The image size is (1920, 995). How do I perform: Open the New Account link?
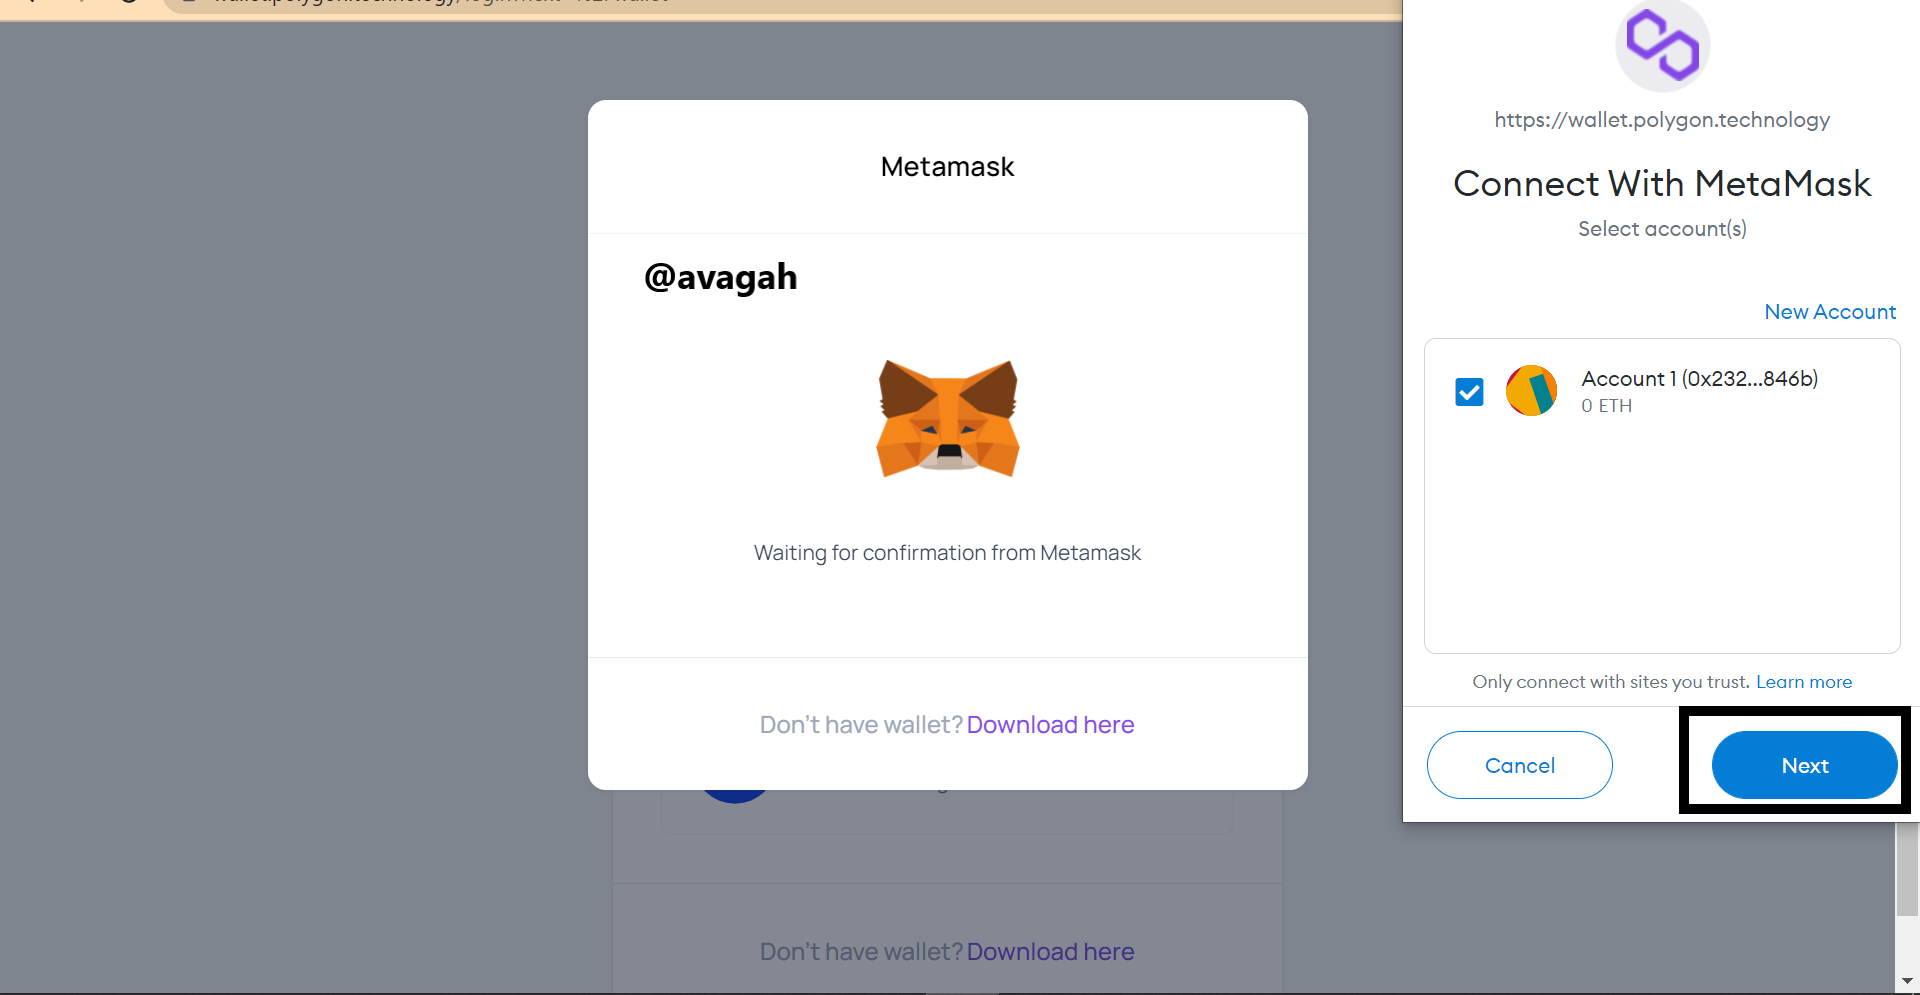[1830, 312]
